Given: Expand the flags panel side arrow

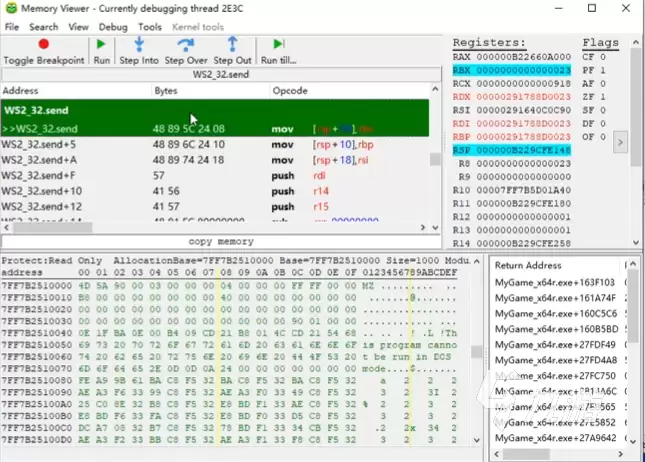Looking at the screenshot, I should [620, 142].
